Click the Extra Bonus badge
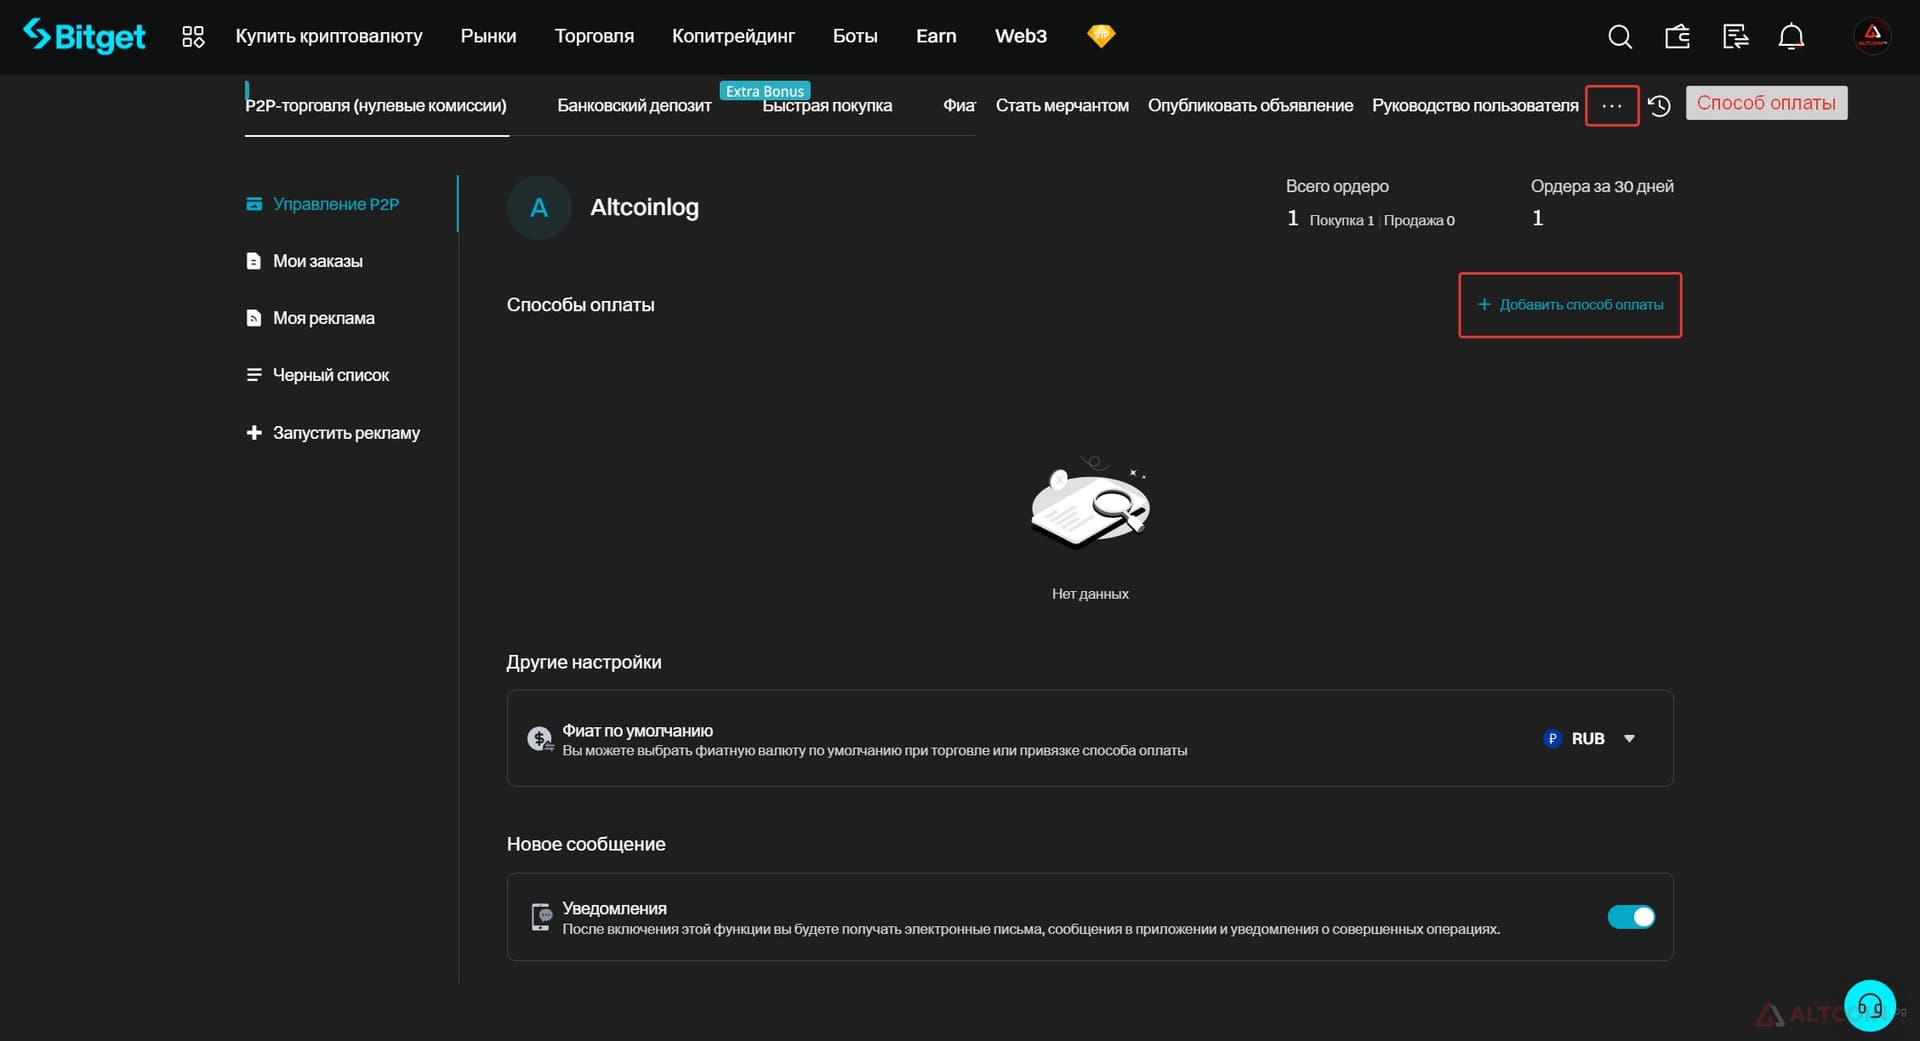This screenshot has width=1920, height=1041. [765, 91]
